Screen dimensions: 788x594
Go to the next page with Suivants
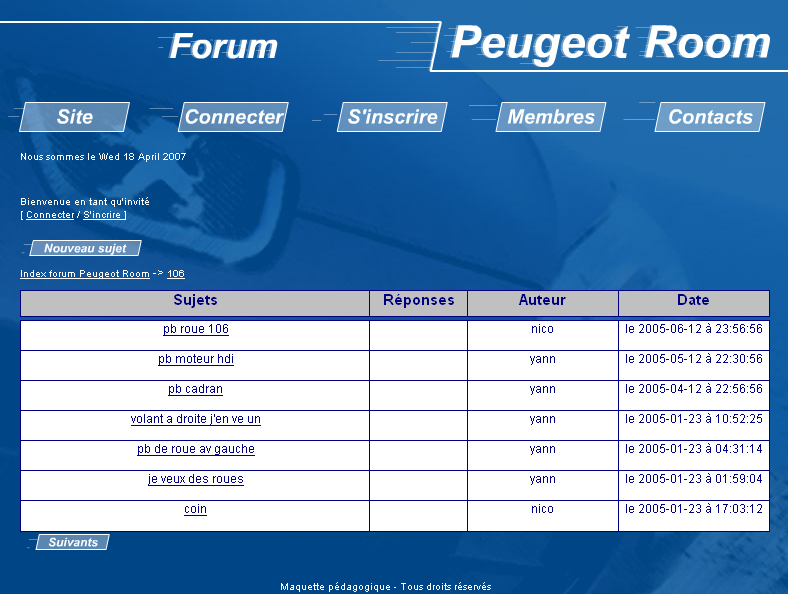coord(73,542)
